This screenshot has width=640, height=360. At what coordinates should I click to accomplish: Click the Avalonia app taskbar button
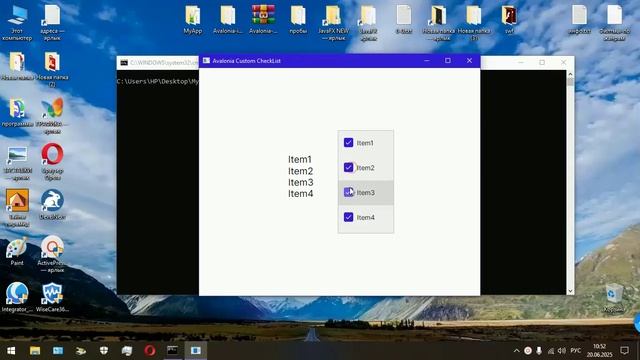(x=196, y=351)
